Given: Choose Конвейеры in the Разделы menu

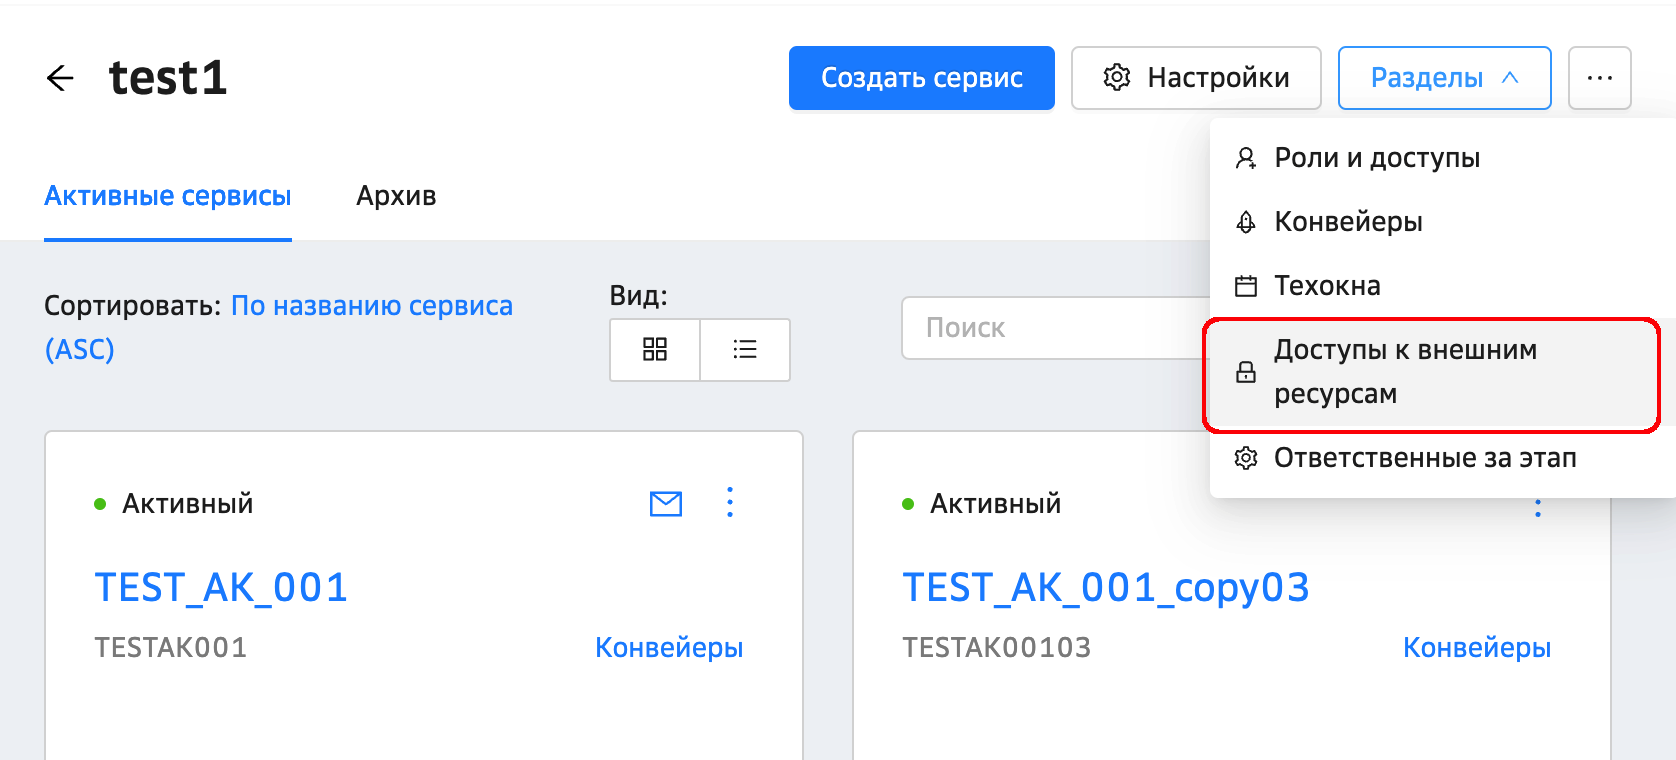Looking at the screenshot, I should tap(1347, 222).
